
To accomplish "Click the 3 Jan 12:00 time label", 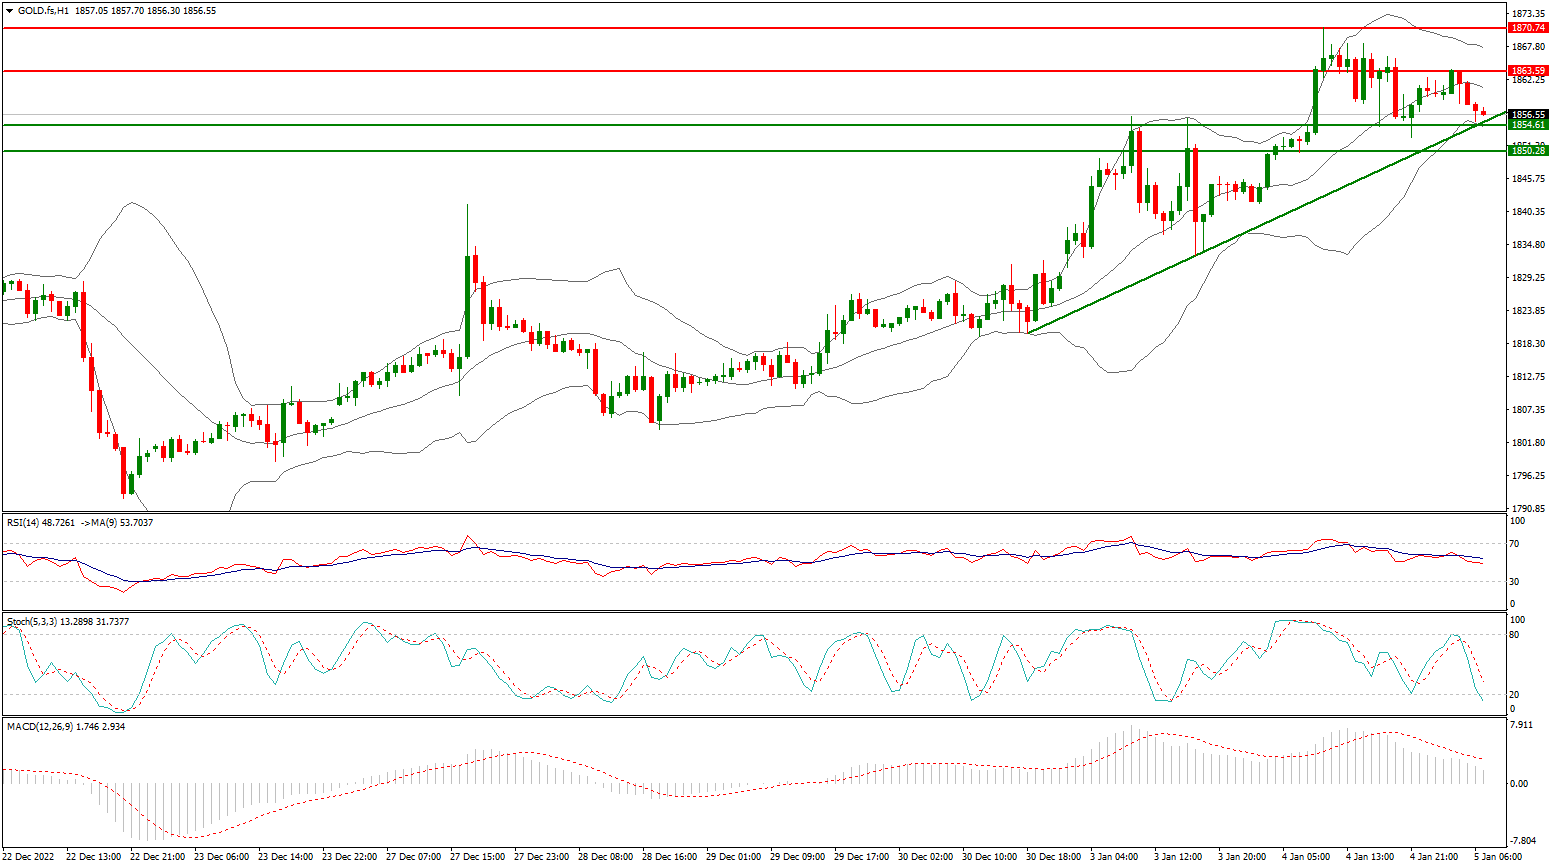I will click(x=1177, y=857).
